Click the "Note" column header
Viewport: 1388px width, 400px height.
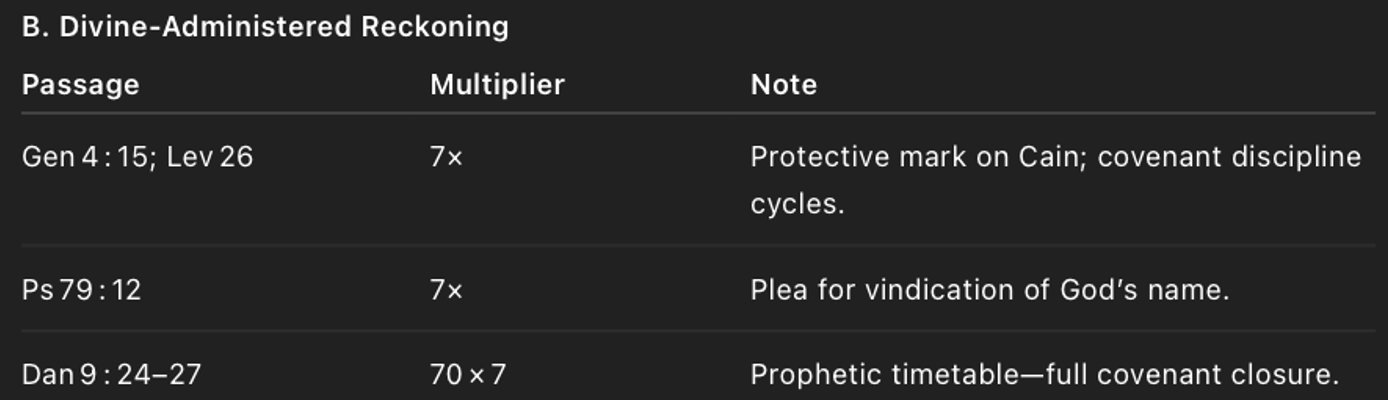click(x=783, y=85)
